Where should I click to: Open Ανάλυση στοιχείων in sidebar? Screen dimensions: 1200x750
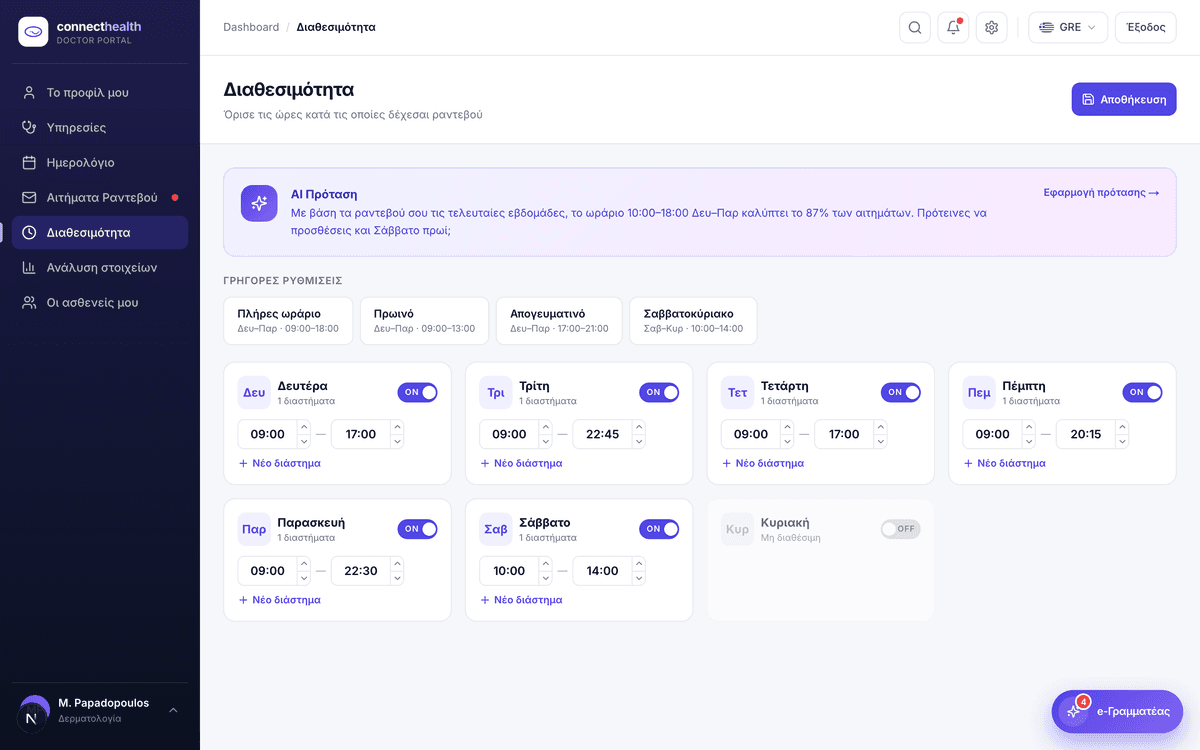pos(100,267)
